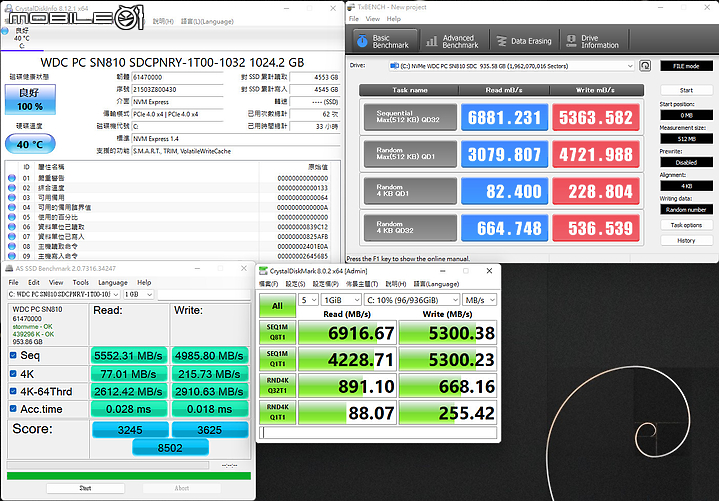Open View menu in TxBENCH
This screenshot has height=501, width=719.
[x=372, y=19]
